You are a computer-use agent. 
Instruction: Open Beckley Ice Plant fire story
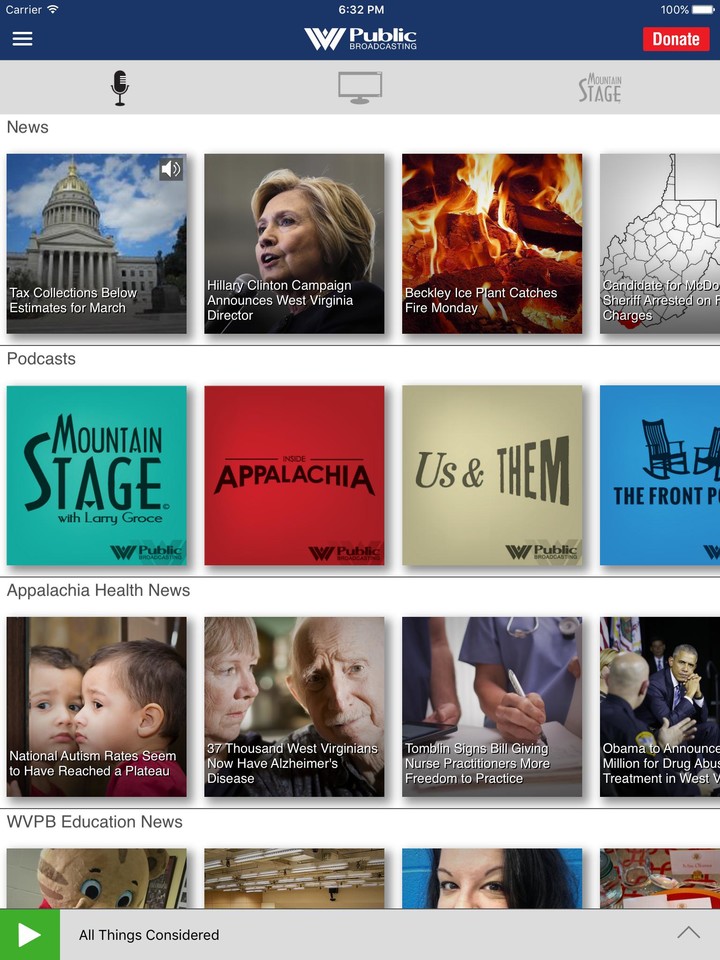pyautogui.click(x=492, y=244)
